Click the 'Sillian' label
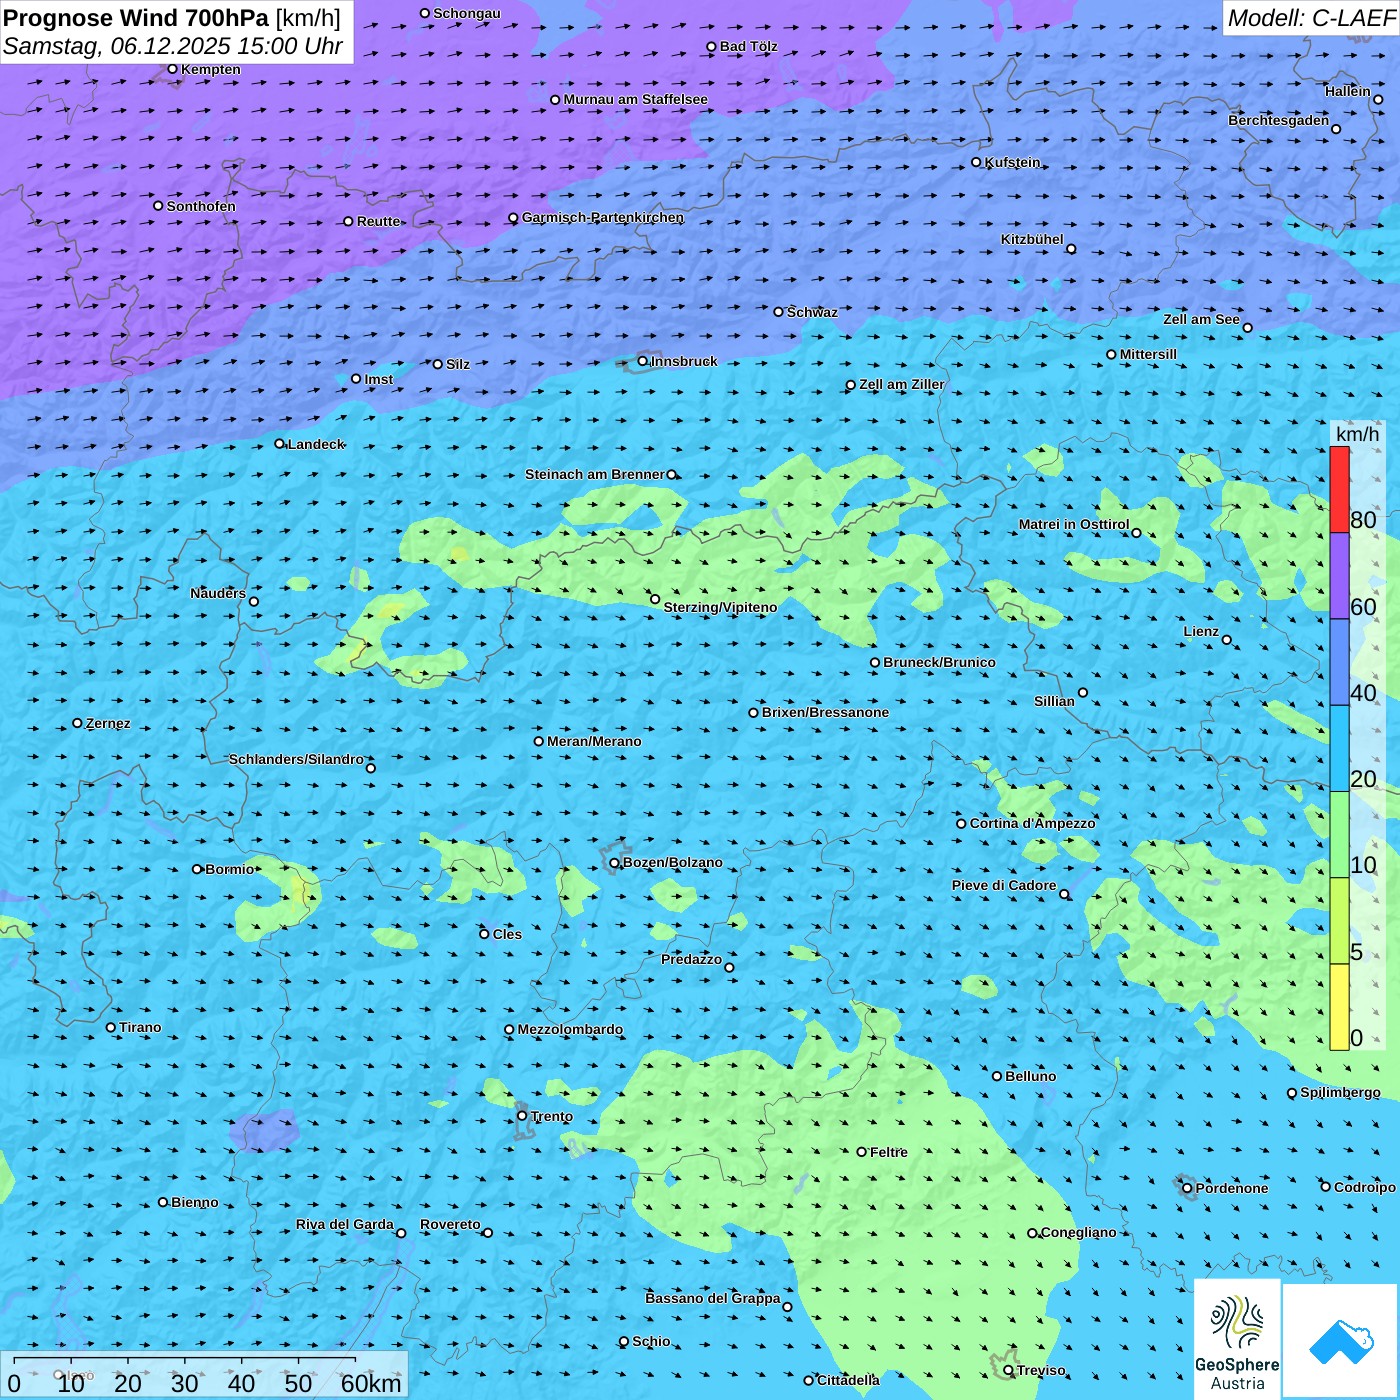The image size is (1400, 1400). point(1054,701)
